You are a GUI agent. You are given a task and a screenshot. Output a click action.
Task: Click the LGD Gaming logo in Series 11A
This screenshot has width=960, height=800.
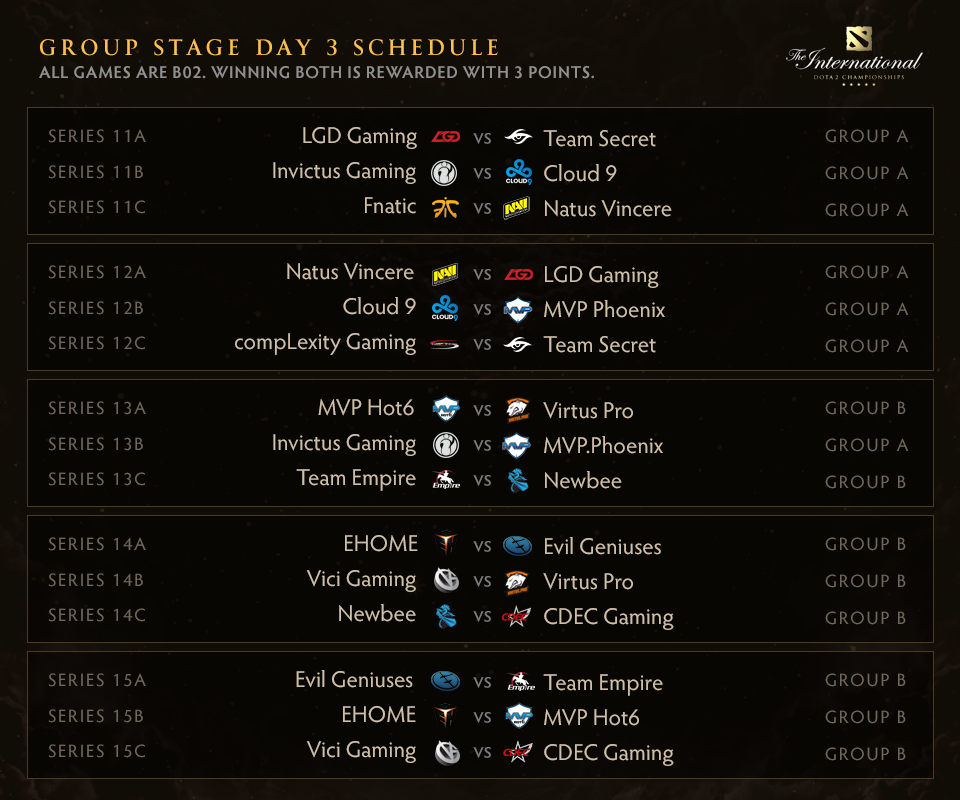click(x=445, y=137)
